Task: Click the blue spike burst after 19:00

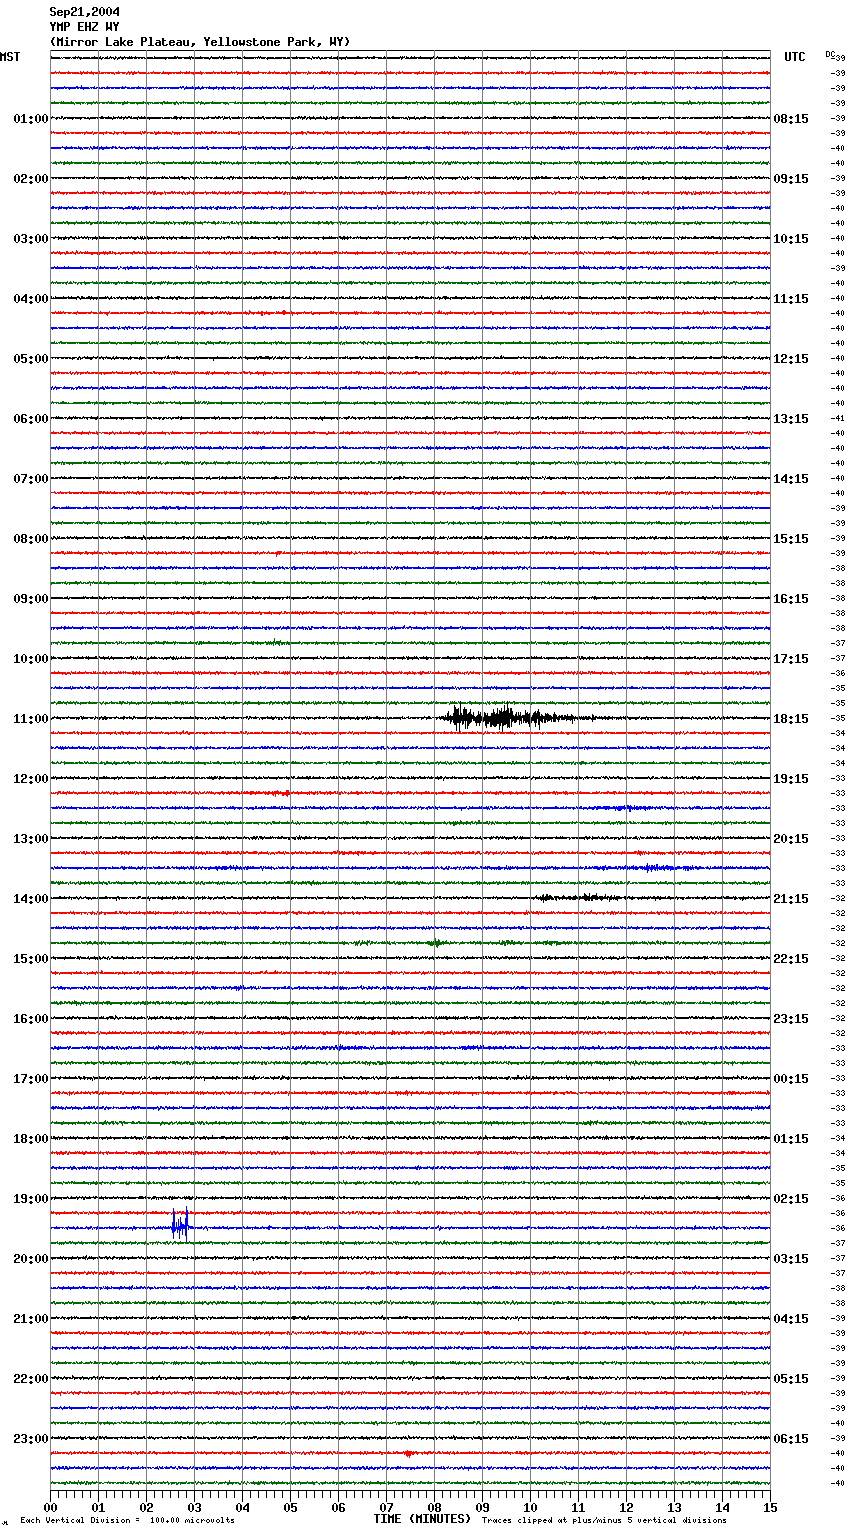Action: point(180,1224)
